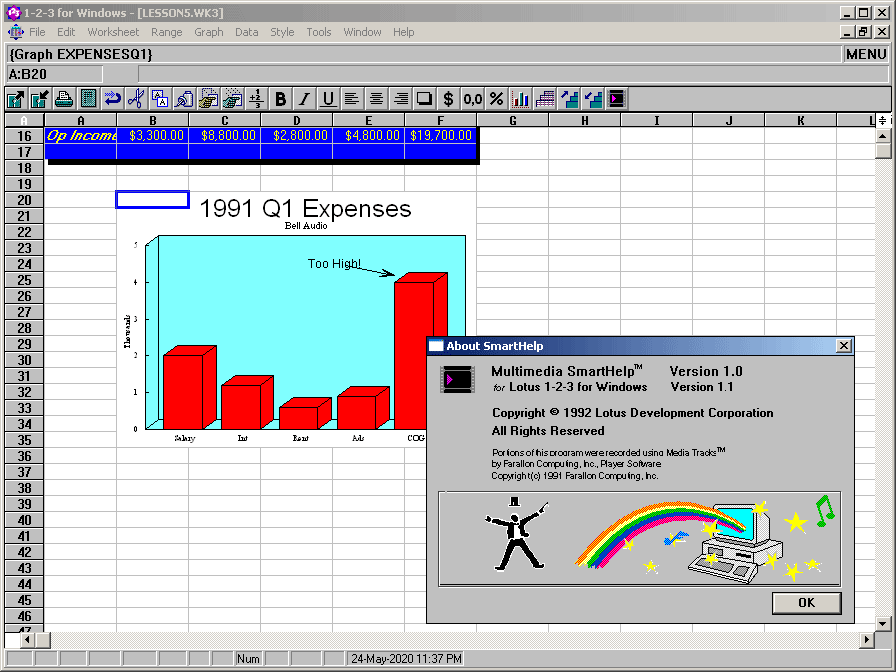The height and width of the screenshot is (672, 896).
Task: Open the 1-2-3 application control menu
Action: pyautogui.click(x=12, y=13)
